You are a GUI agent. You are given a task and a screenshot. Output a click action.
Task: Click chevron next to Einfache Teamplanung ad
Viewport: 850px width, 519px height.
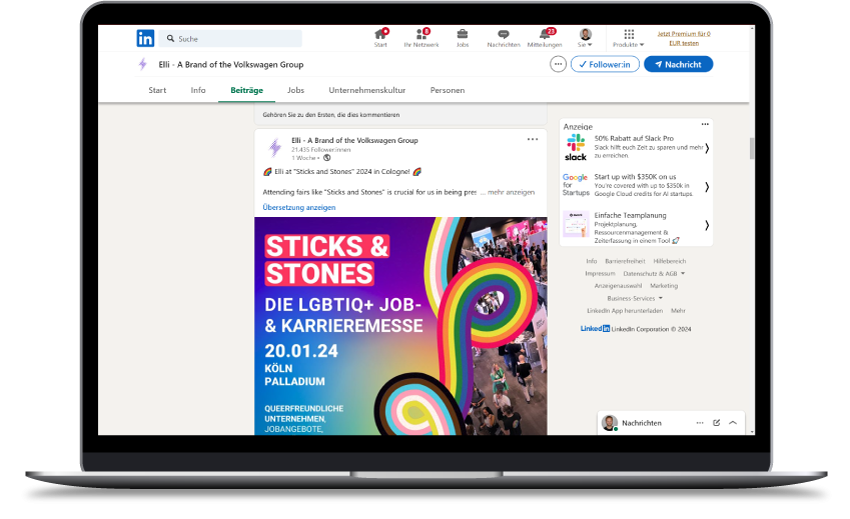[x=707, y=225]
